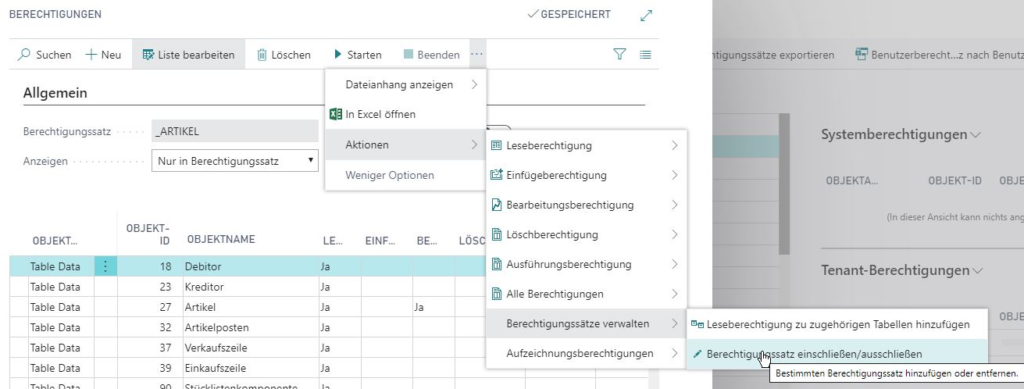Open the Anzeigen dropdown

(x=235, y=161)
